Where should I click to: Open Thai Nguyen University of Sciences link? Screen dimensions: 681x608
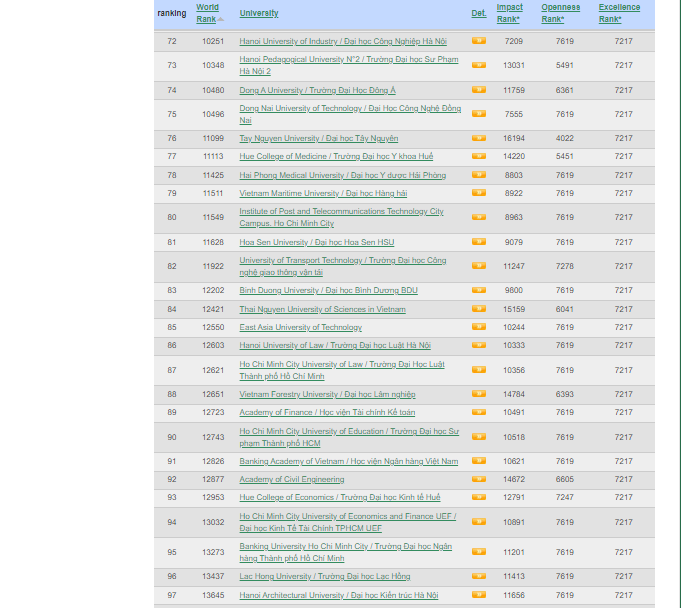coord(323,309)
